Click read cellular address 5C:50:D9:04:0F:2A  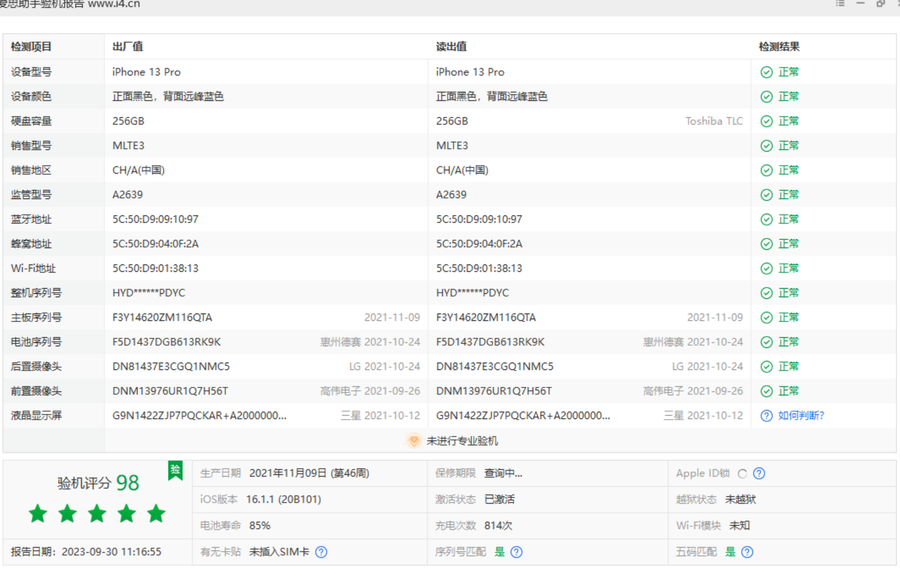479,244
